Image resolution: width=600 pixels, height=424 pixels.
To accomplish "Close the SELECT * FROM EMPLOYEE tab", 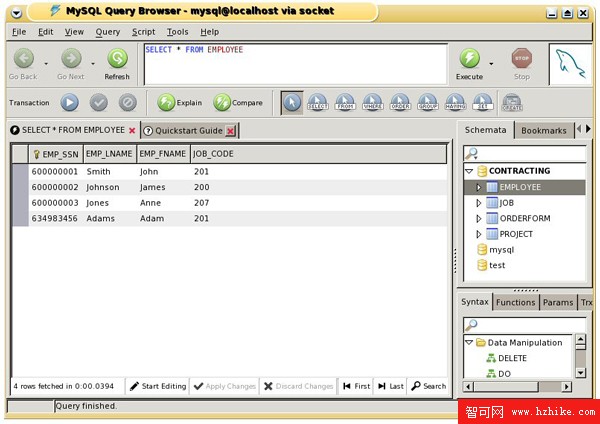I will coord(132,131).
